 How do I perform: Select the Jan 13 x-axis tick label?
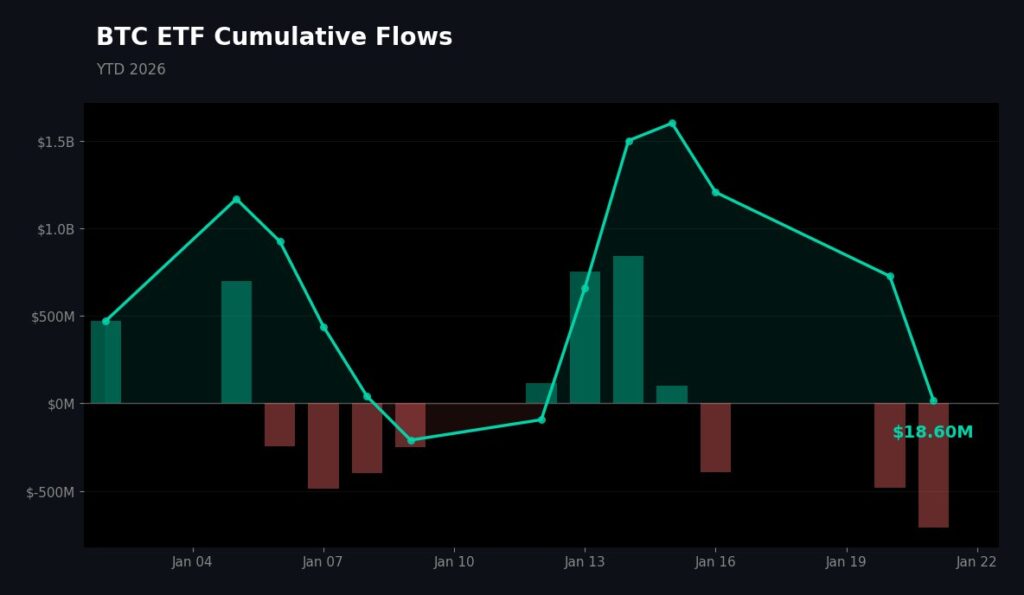pyautogui.click(x=585, y=562)
